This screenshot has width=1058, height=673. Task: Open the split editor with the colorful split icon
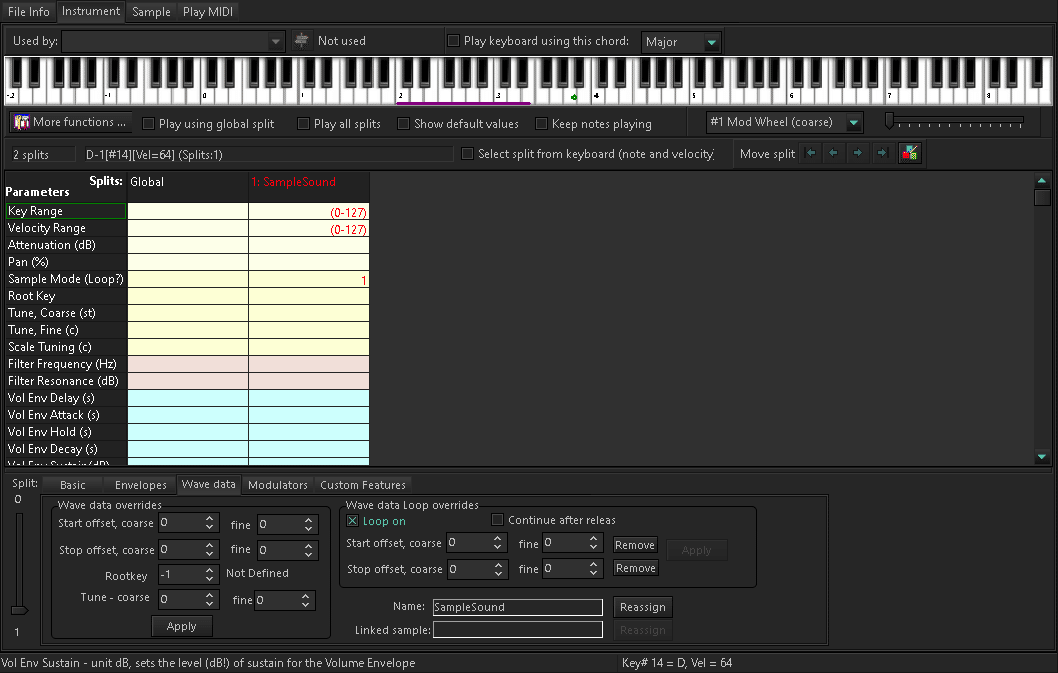point(910,153)
